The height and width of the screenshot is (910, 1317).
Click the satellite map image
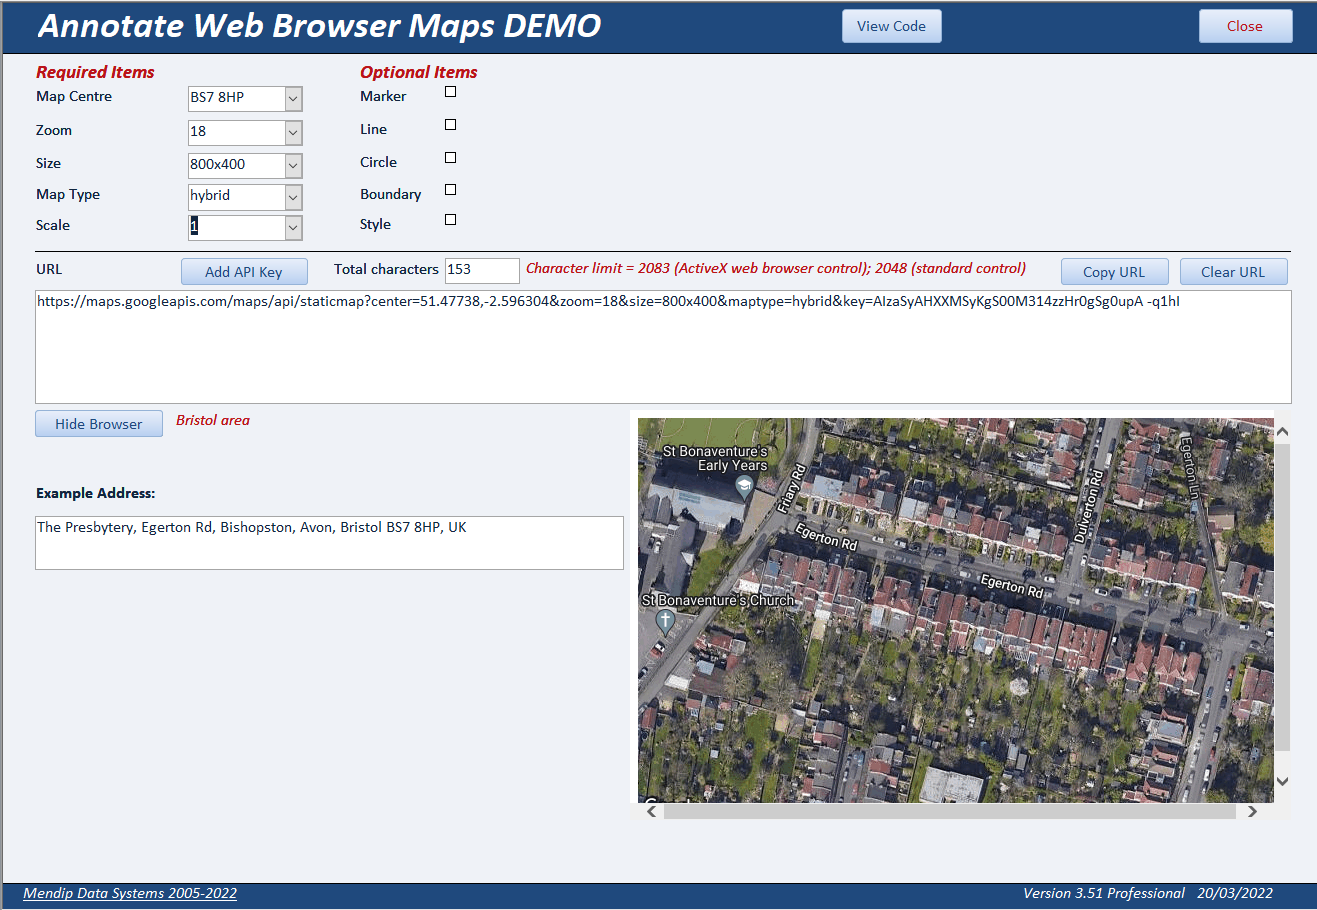coord(956,610)
